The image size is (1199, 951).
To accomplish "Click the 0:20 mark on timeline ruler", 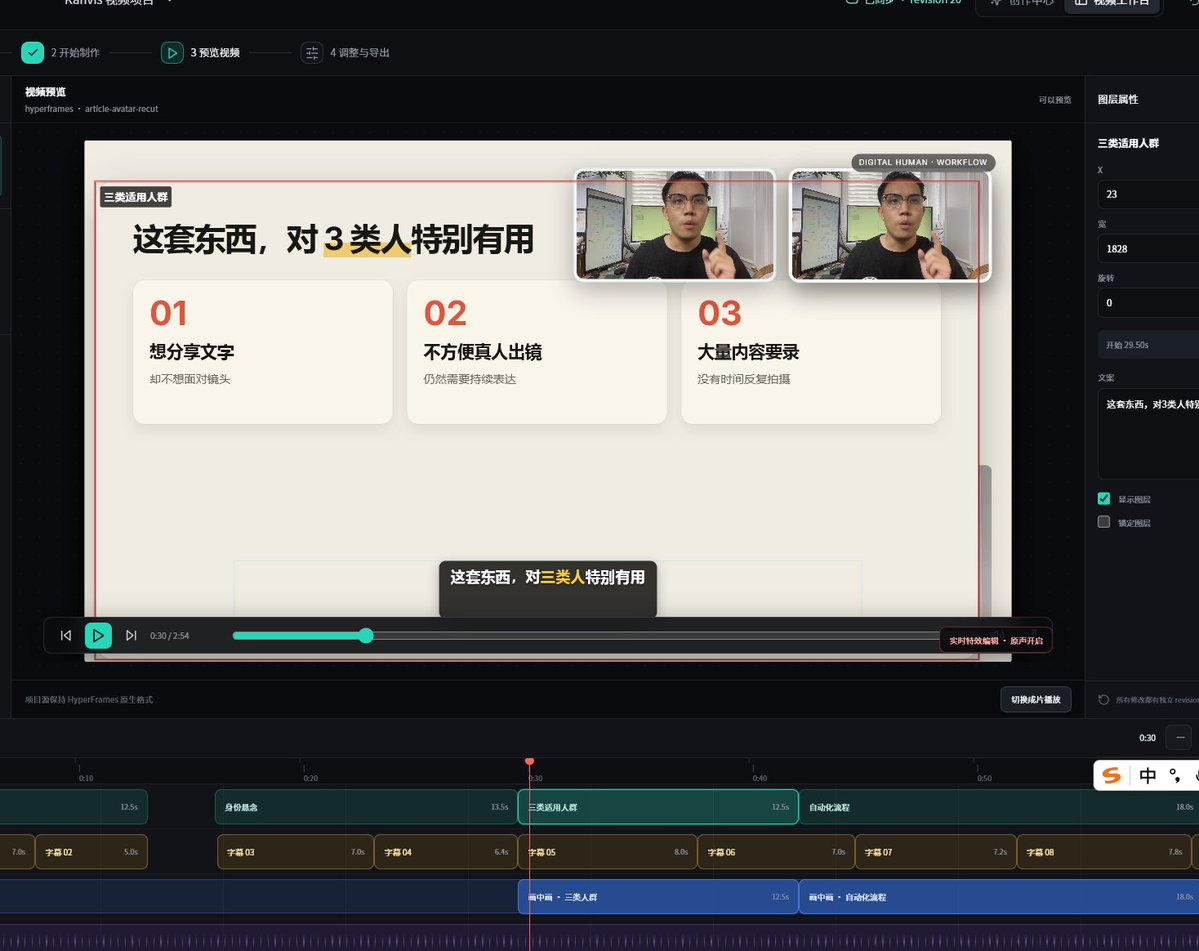I will coord(310,778).
